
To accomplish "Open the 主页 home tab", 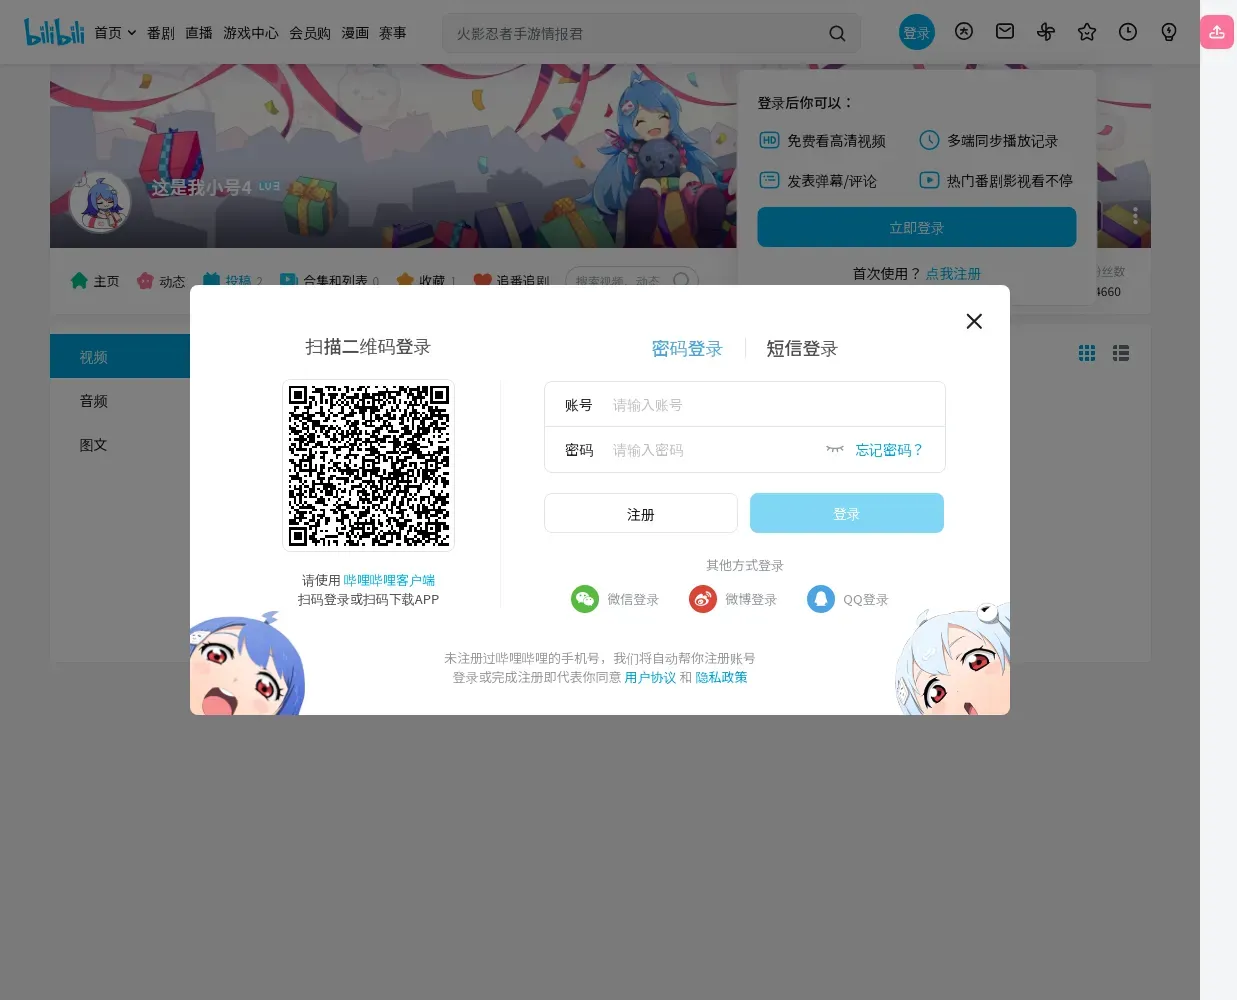I will tap(95, 281).
